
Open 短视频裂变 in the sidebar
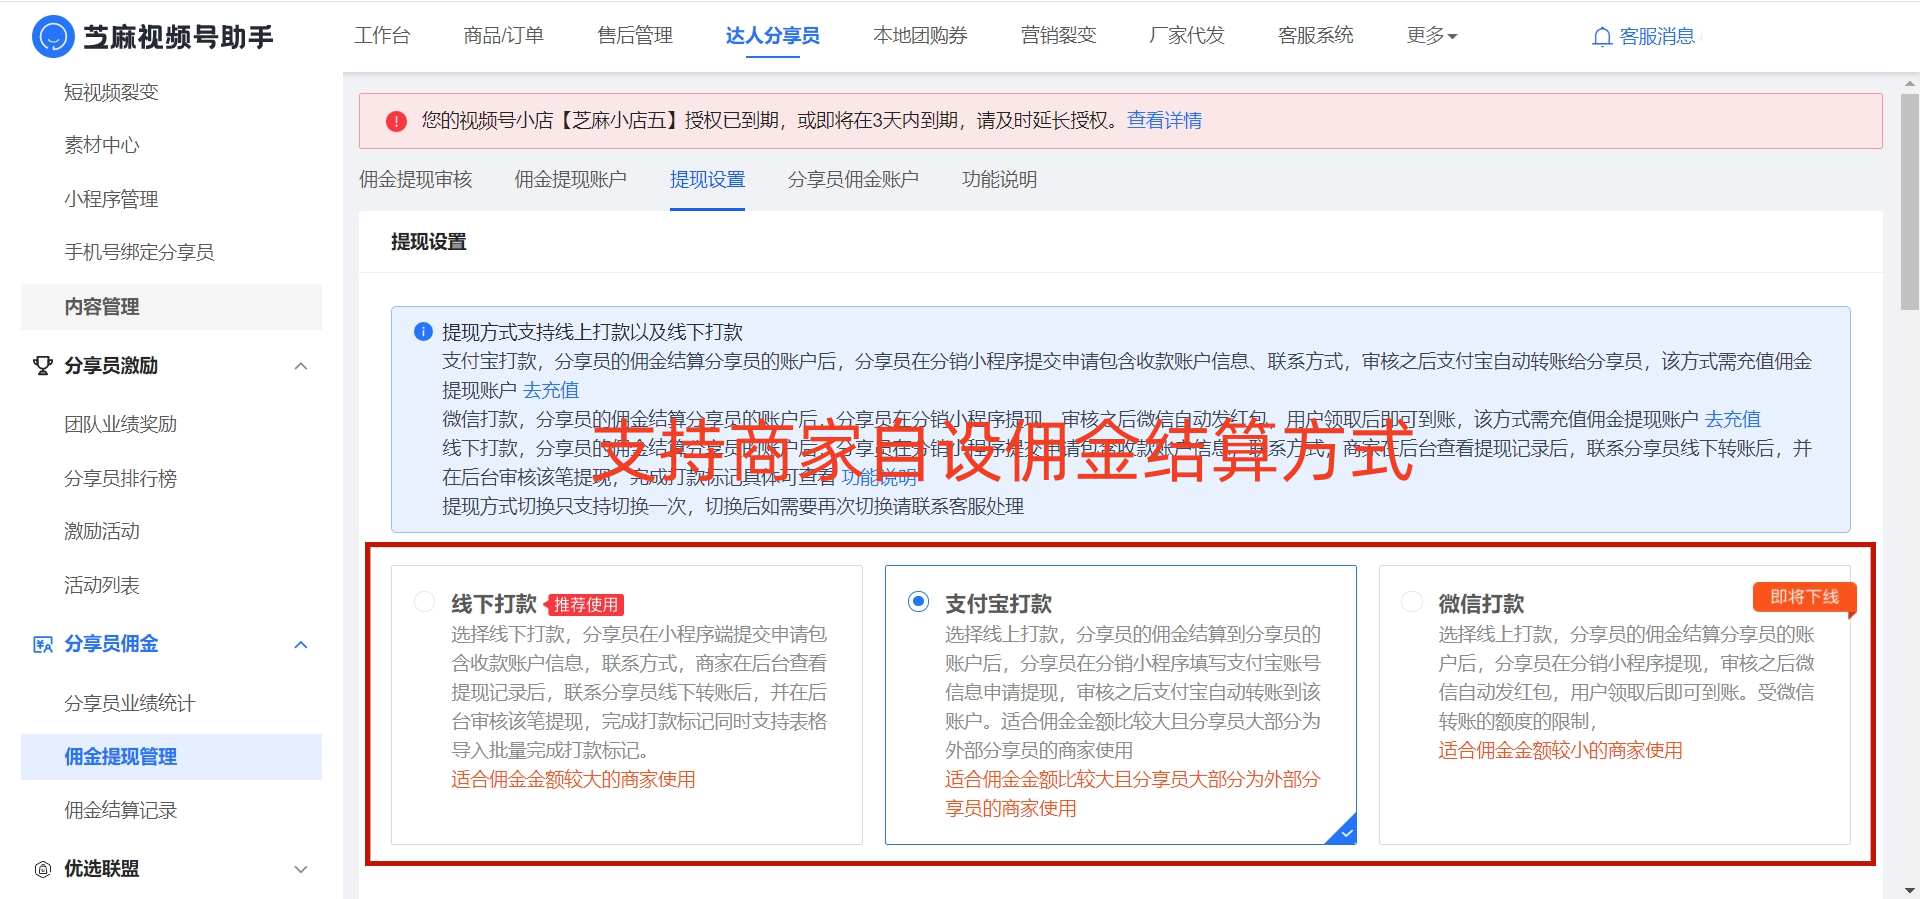tap(112, 93)
